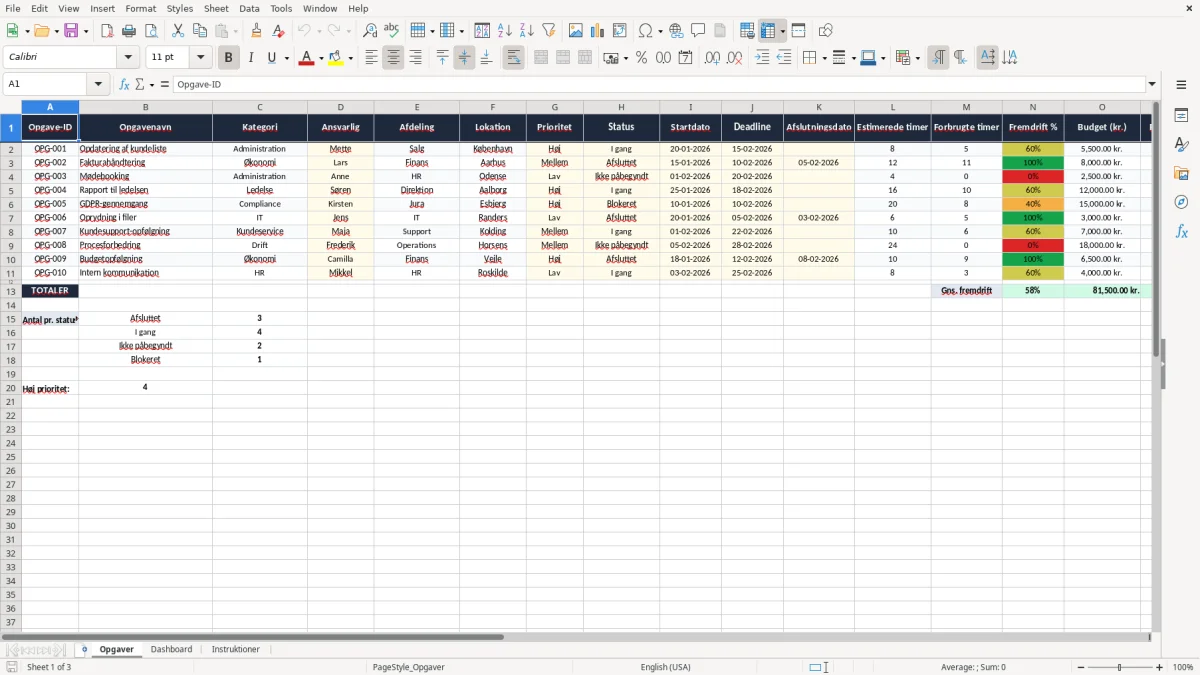The image size is (1200, 675).
Task: Toggle Align Top vertical button
Action: point(442,58)
